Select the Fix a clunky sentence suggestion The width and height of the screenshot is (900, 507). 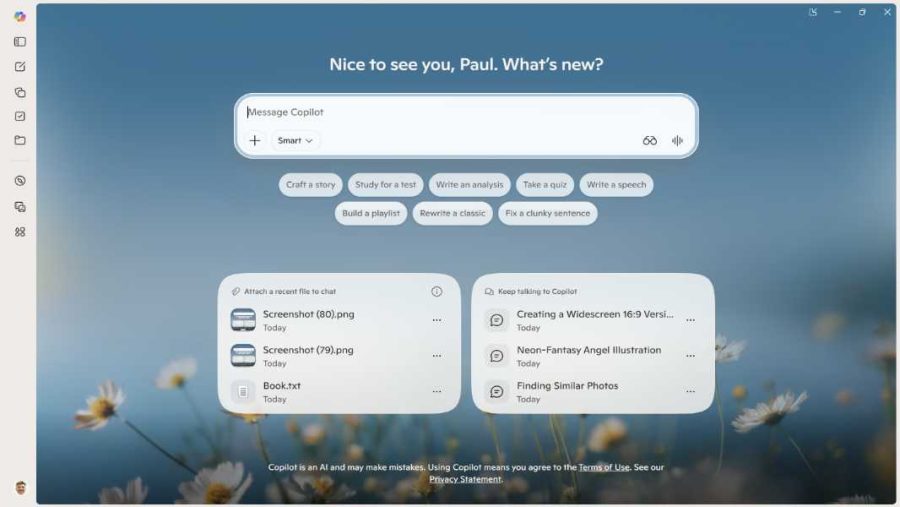[x=548, y=214]
